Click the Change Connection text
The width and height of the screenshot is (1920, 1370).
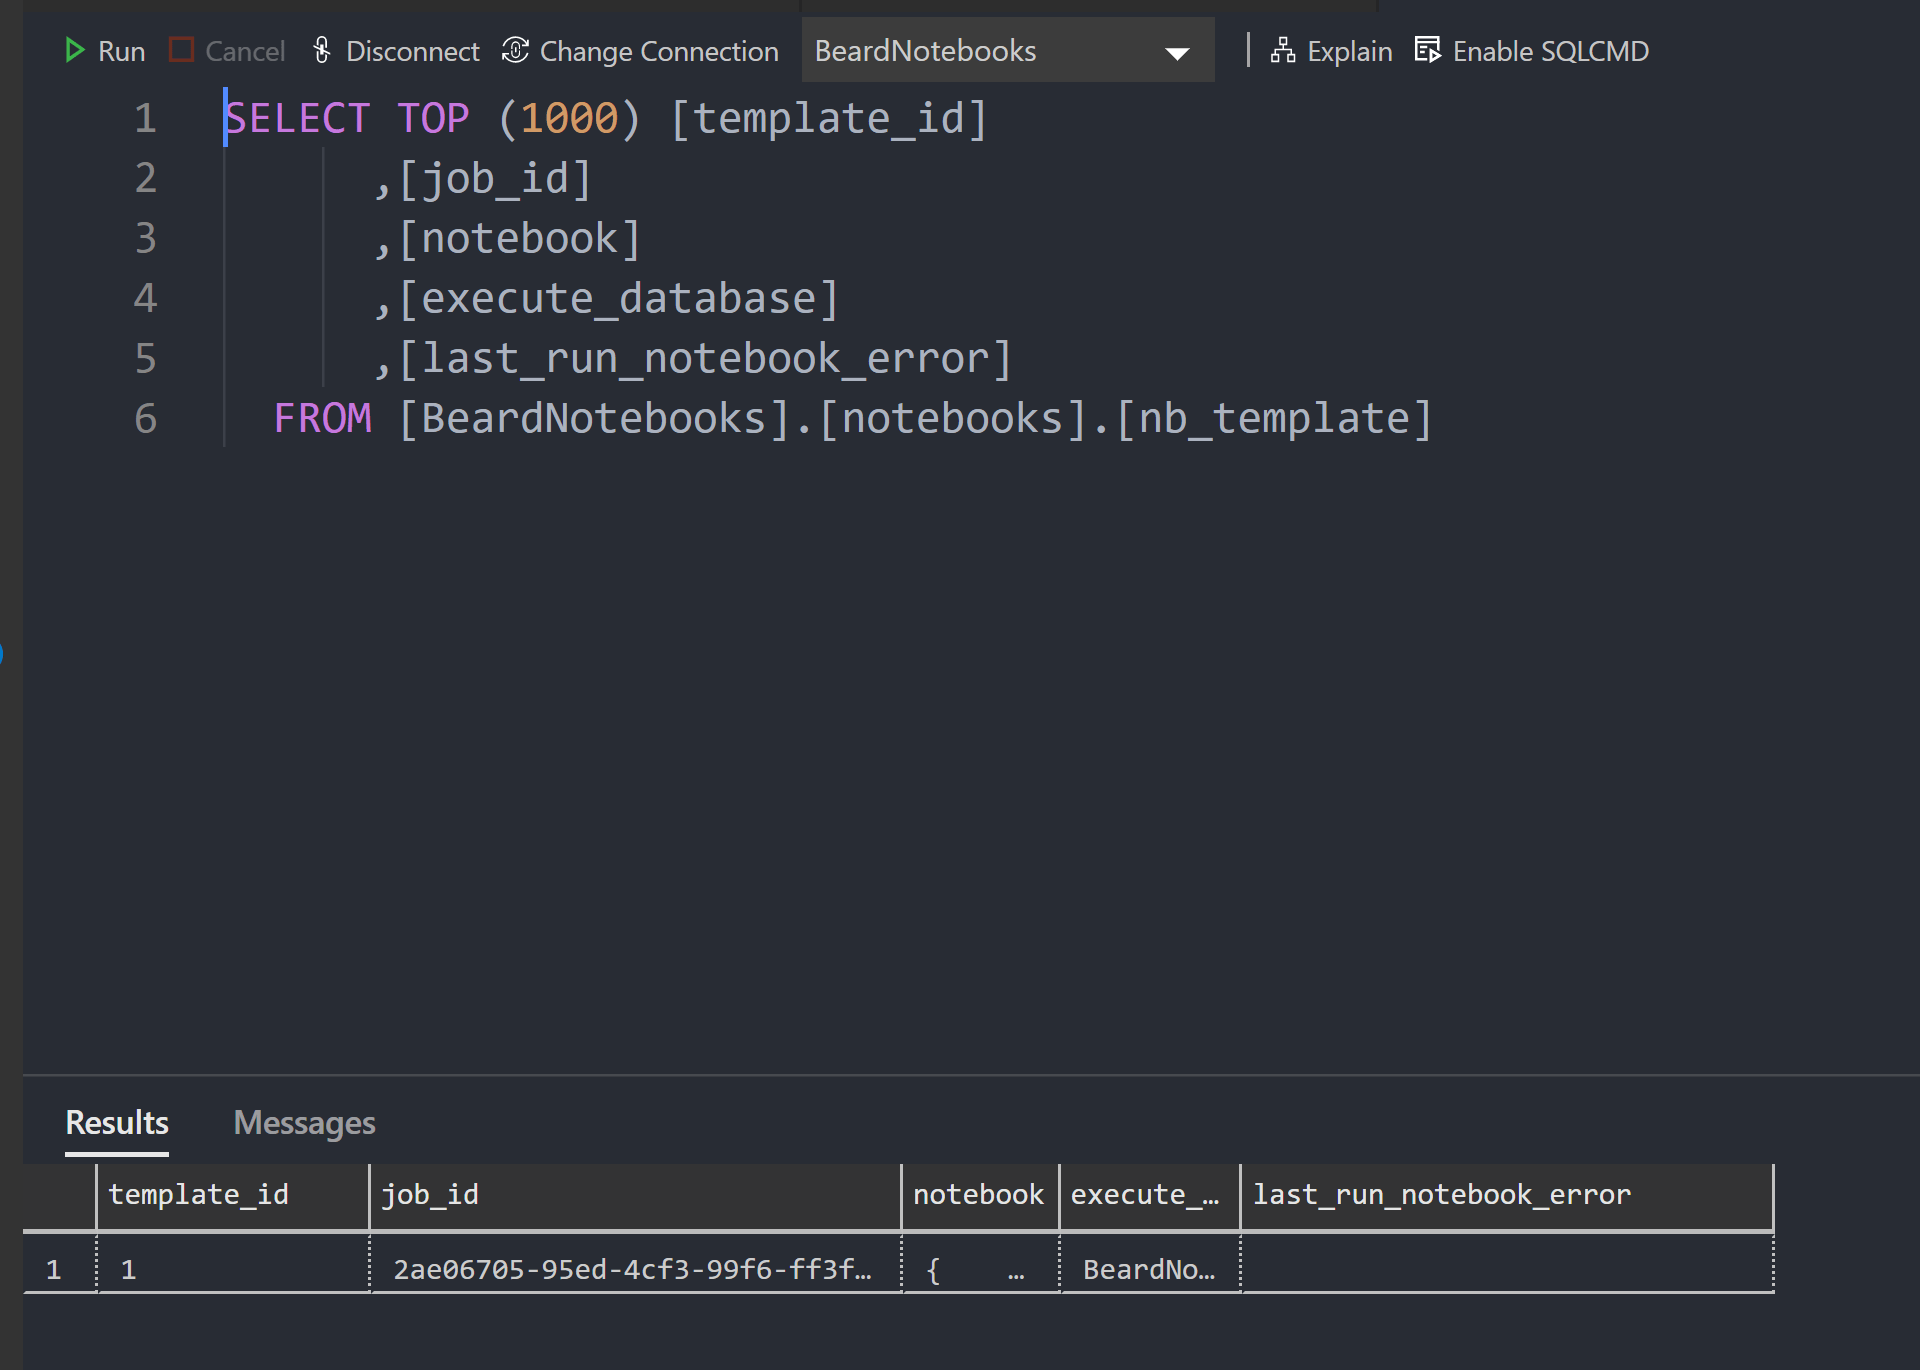tap(658, 51)
